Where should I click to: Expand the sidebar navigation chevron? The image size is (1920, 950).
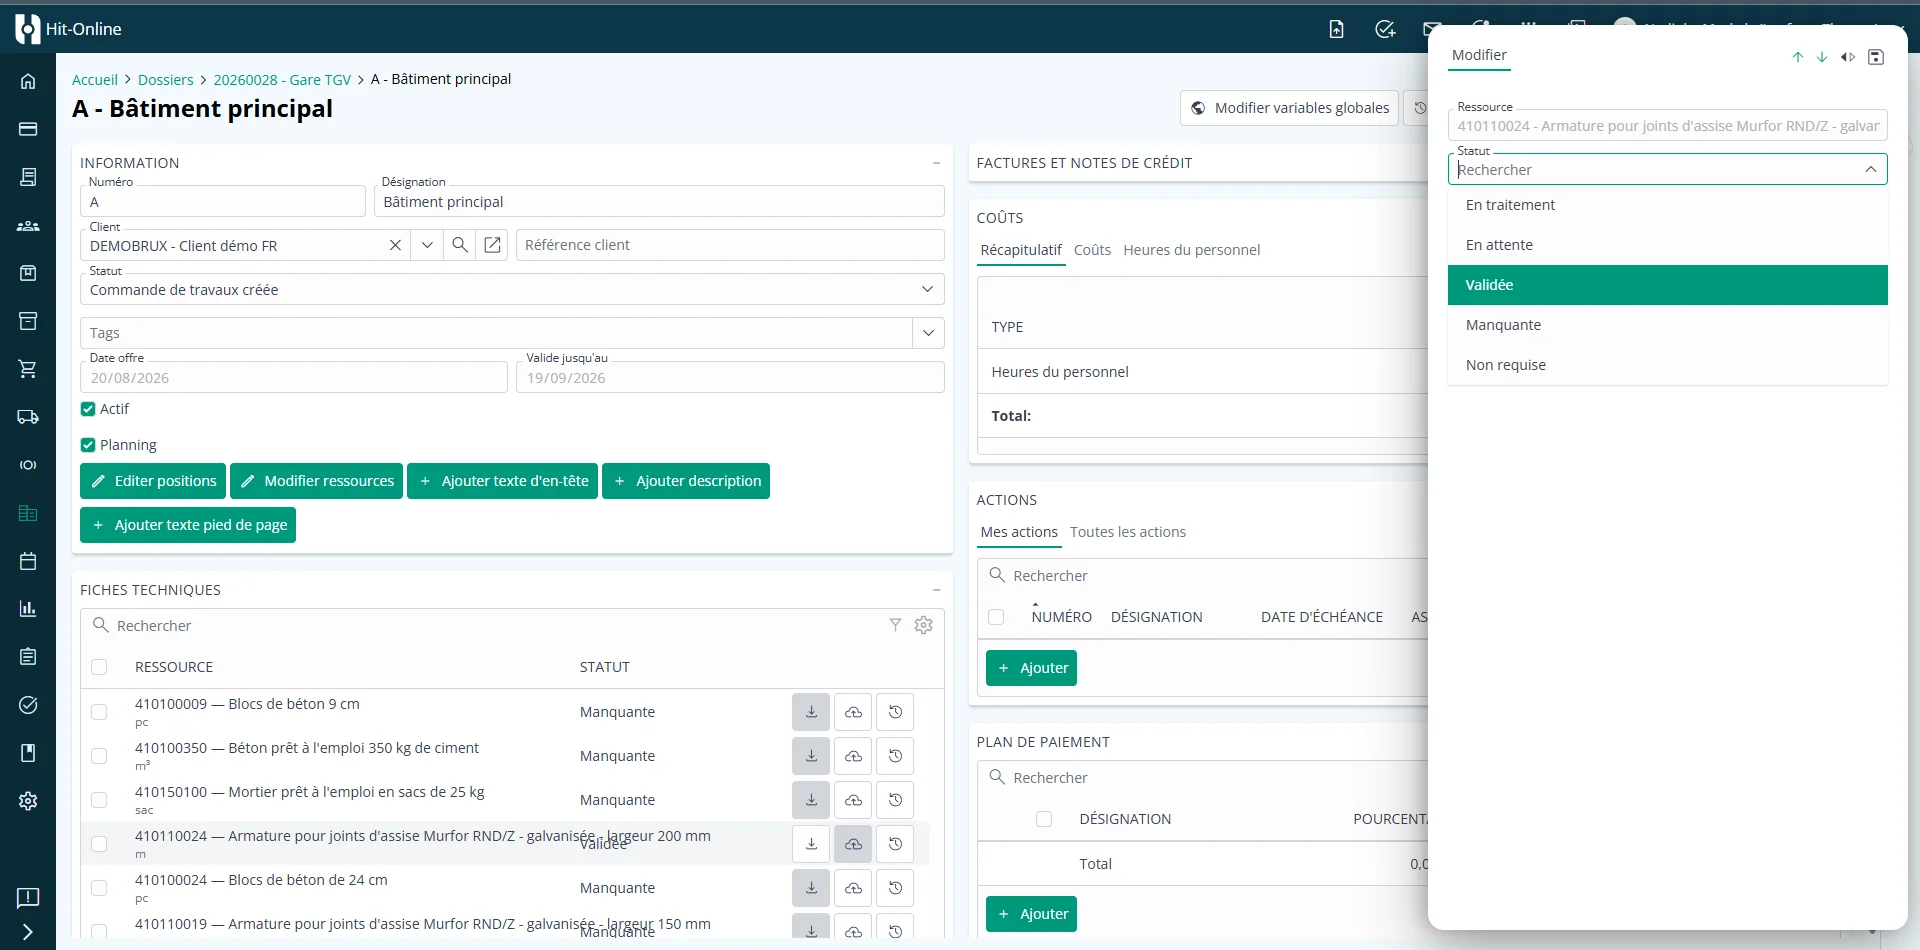point(28,932)
